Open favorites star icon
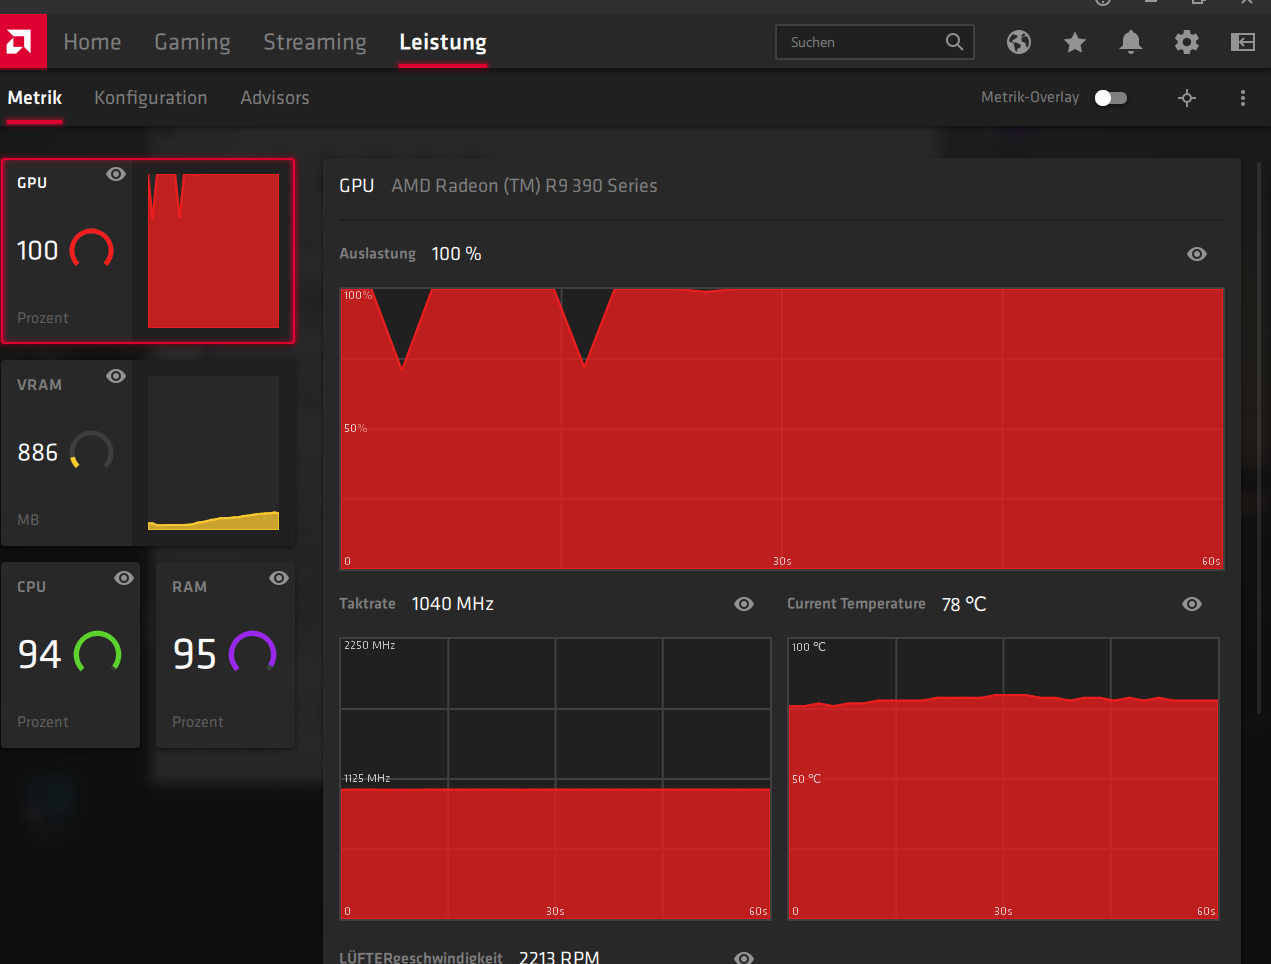 [1075, 42]
